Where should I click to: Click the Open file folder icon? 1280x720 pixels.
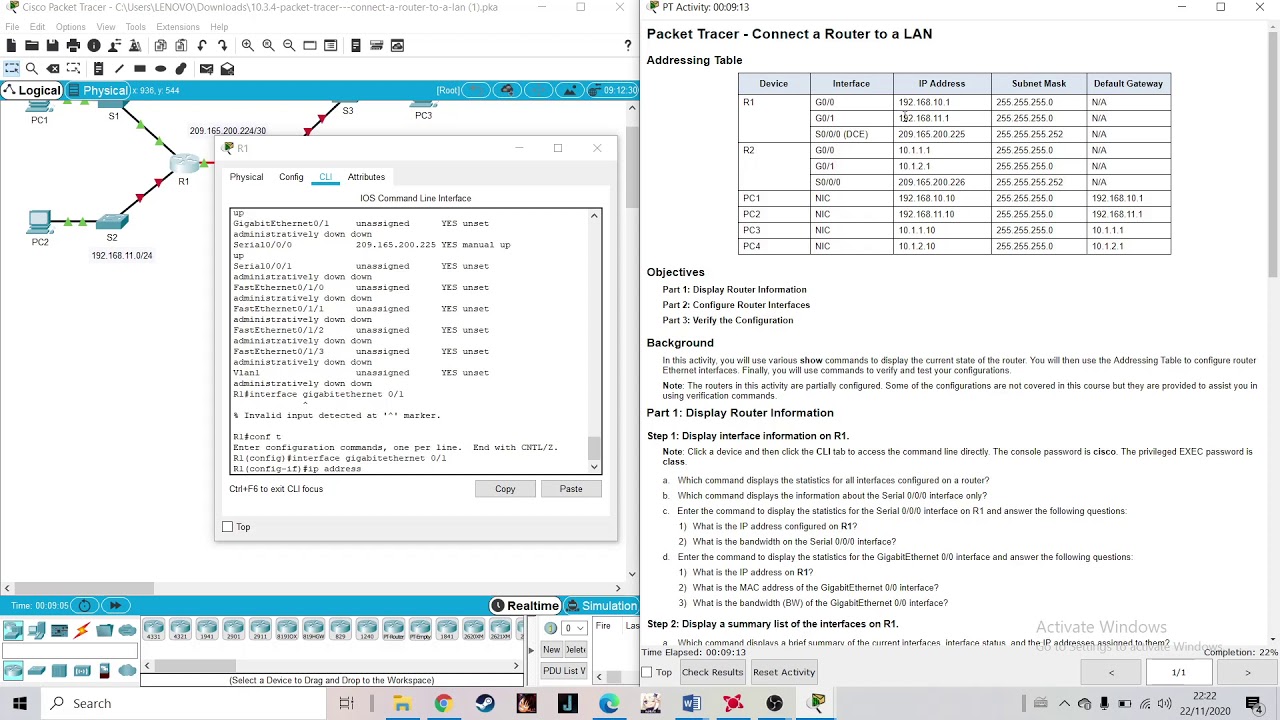tap(32, 45)
